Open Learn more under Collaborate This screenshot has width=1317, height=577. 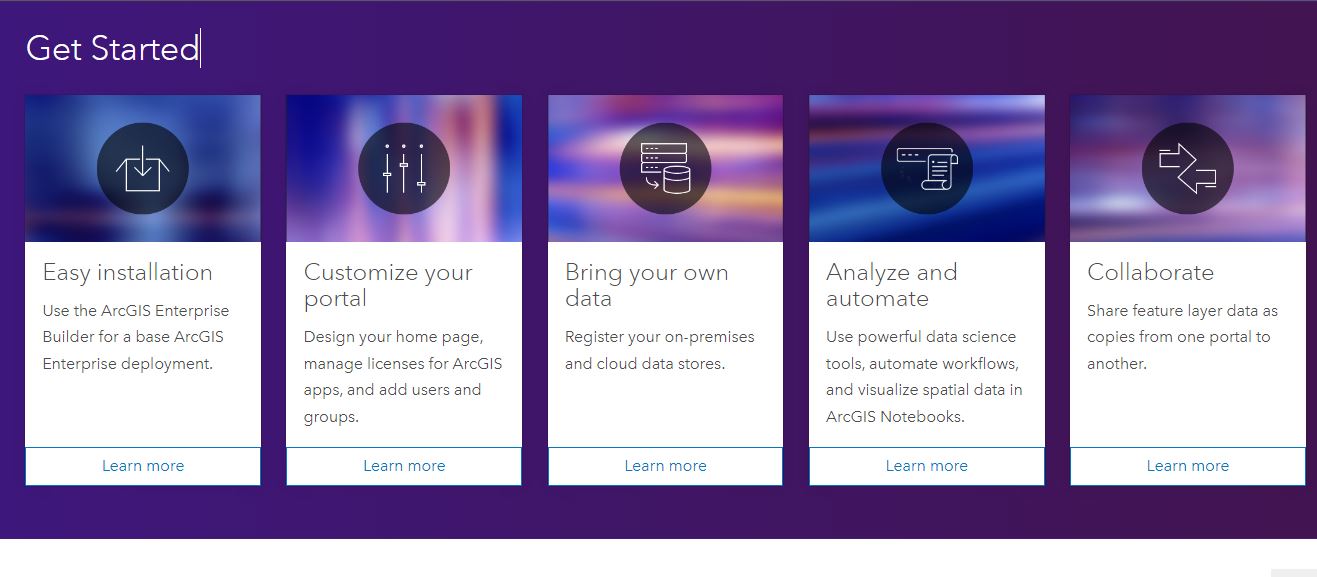[x=1187, y=465]
